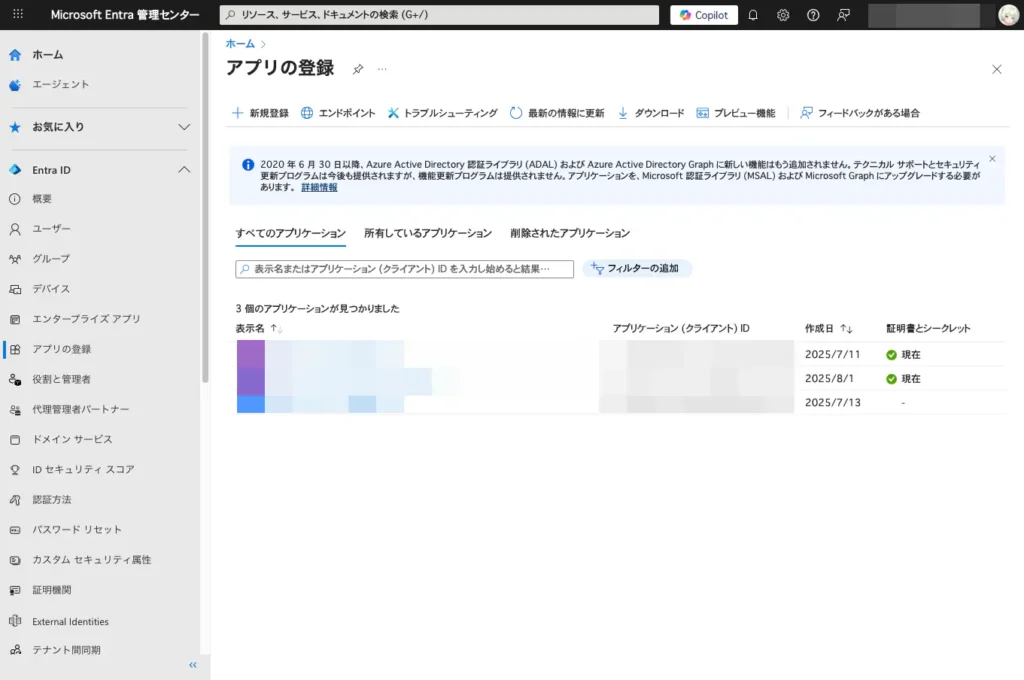Go to ホーム in the sidebar

pos(48,55)
